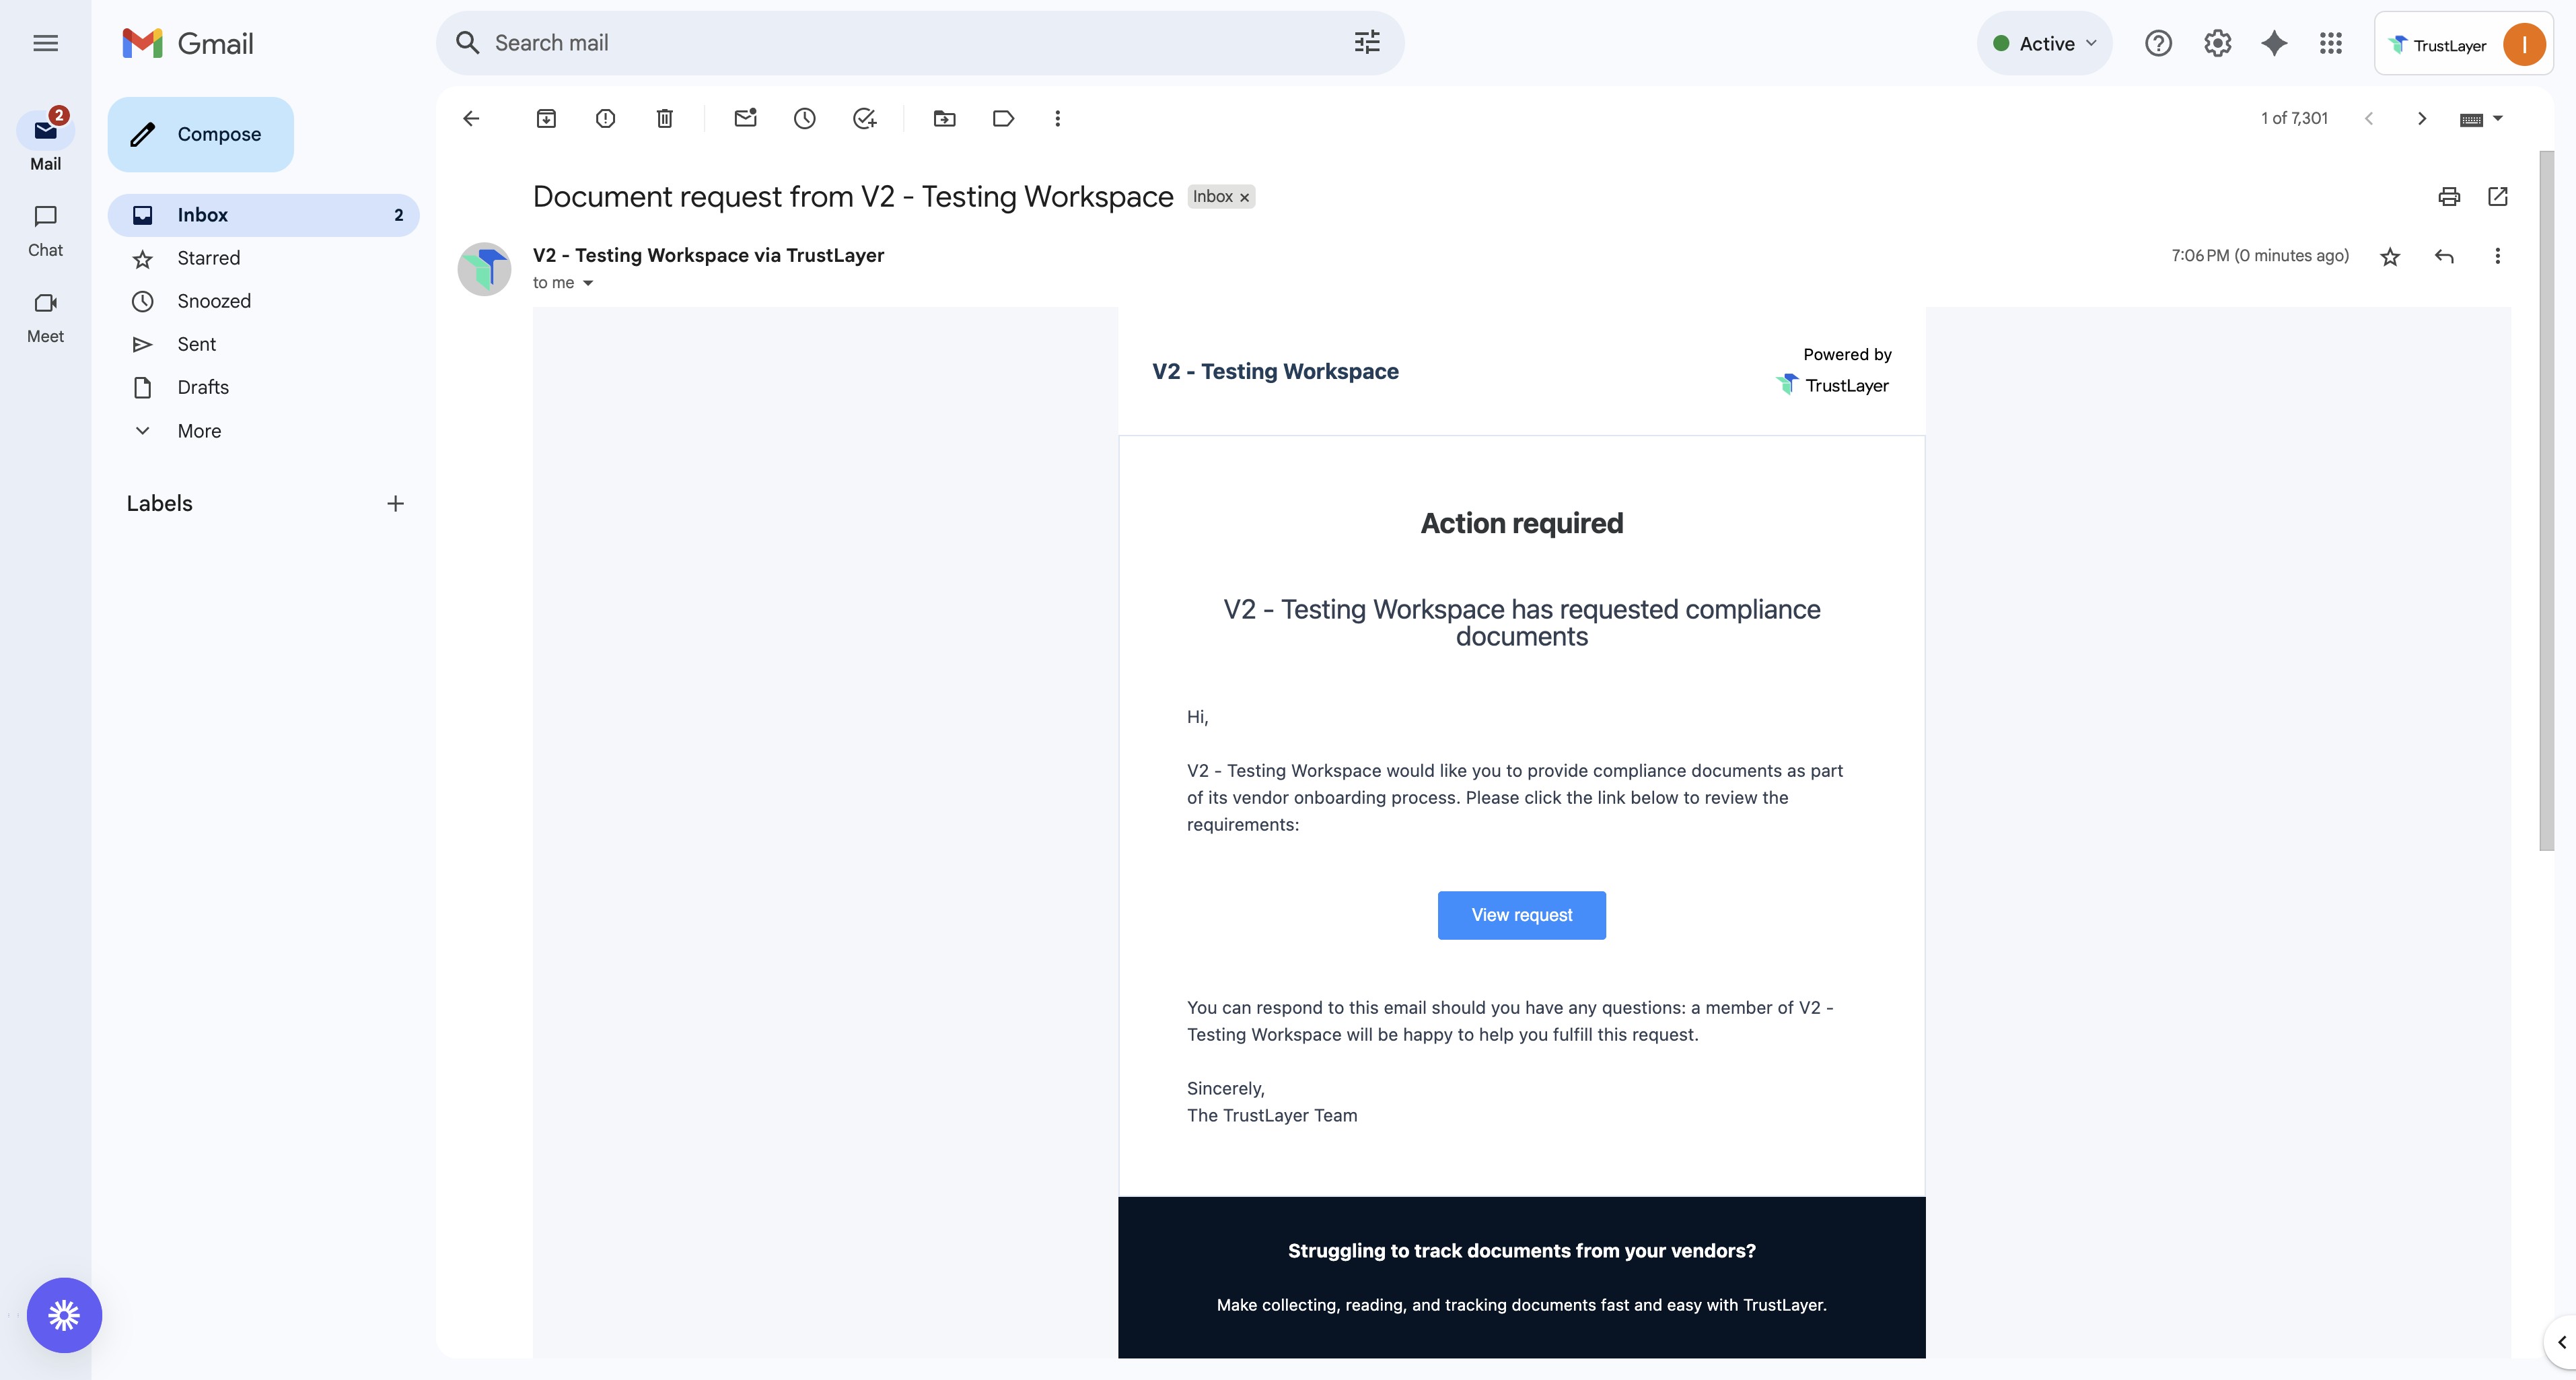Expand the "to me" recipient details
Viewport: 2576px width, 1380px height.
point(588,283)
